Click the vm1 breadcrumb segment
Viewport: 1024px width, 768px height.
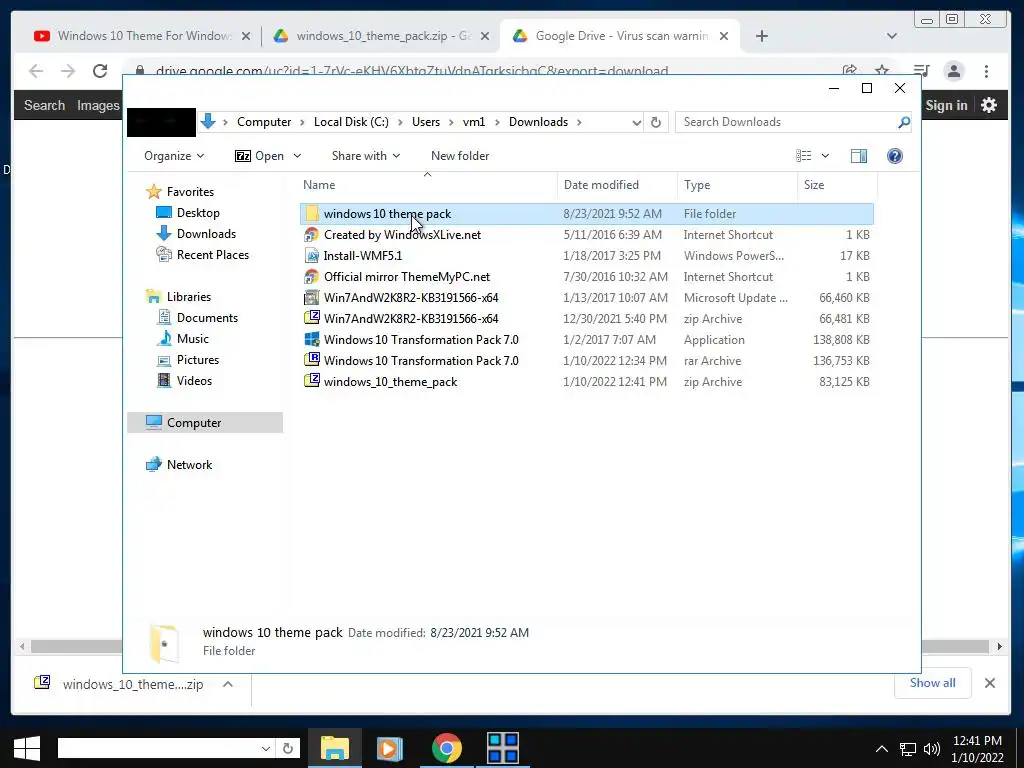pyautogui.click(x=473, y=122)
